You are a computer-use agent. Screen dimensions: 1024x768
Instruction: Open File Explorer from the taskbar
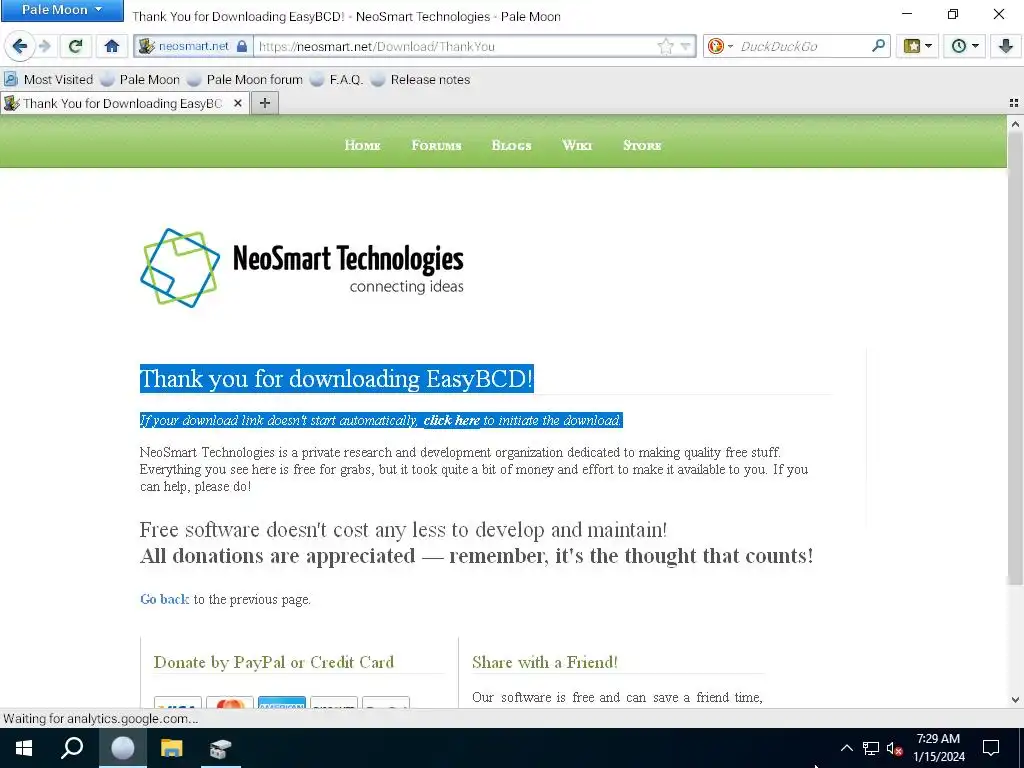coord(171,748)
